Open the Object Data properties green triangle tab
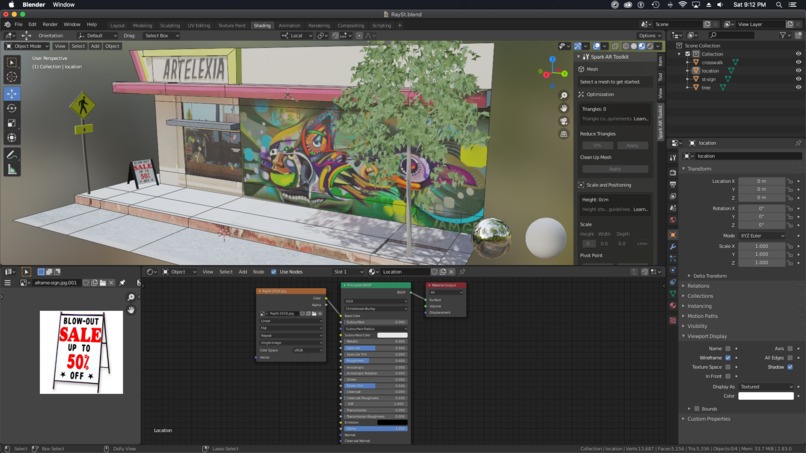The width and height of the screenshot is (806, 453). point(672,294)
